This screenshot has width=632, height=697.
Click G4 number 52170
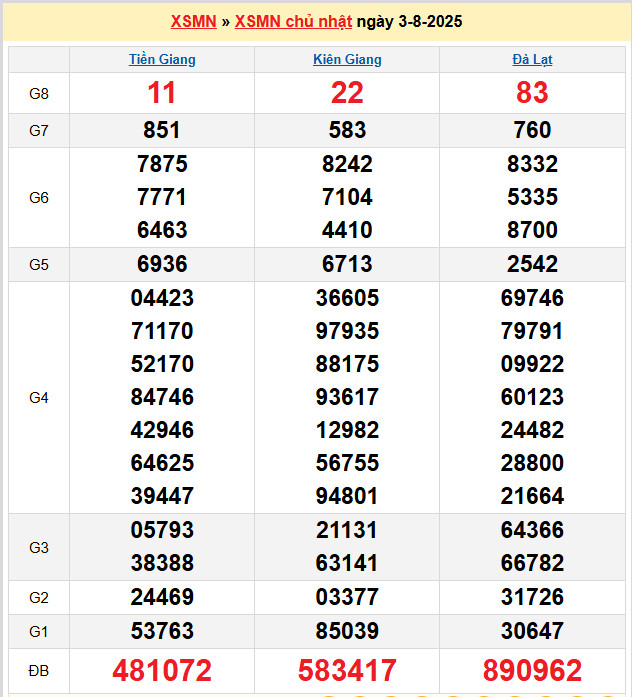[x=162, y=364]
